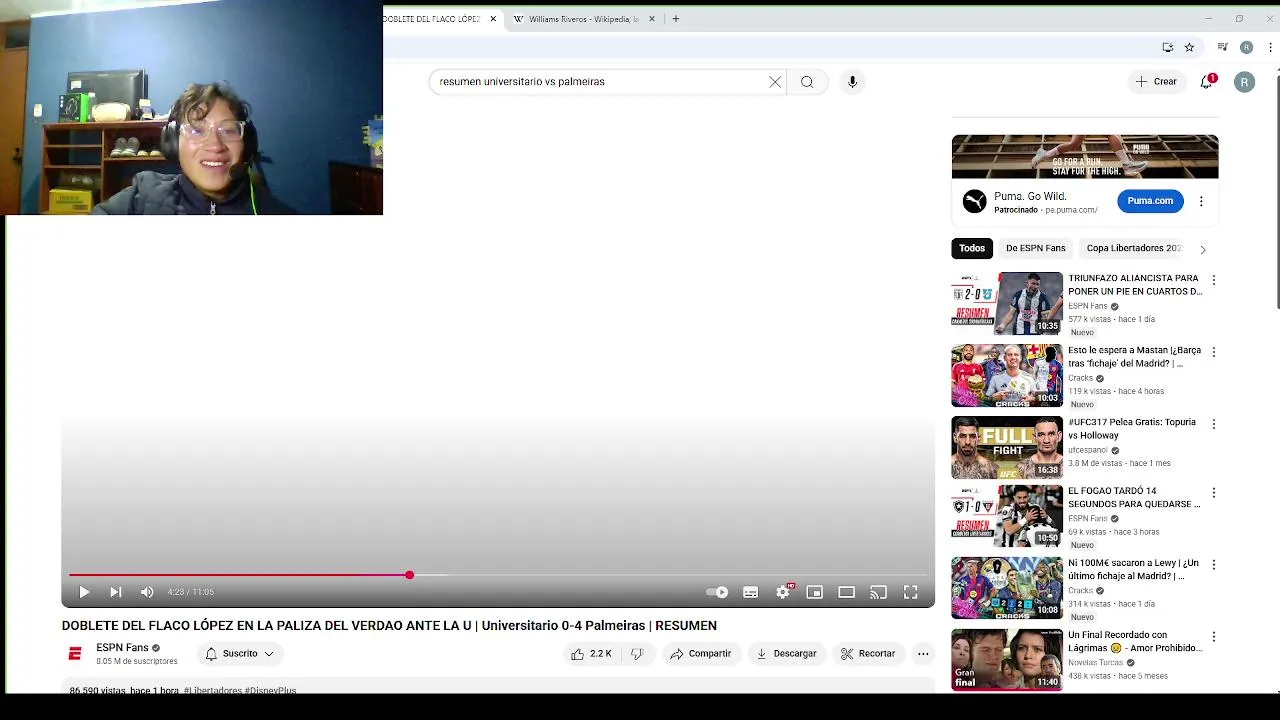Show more filter chips with arrow

pyautogui.click(x=1203, y=249)
